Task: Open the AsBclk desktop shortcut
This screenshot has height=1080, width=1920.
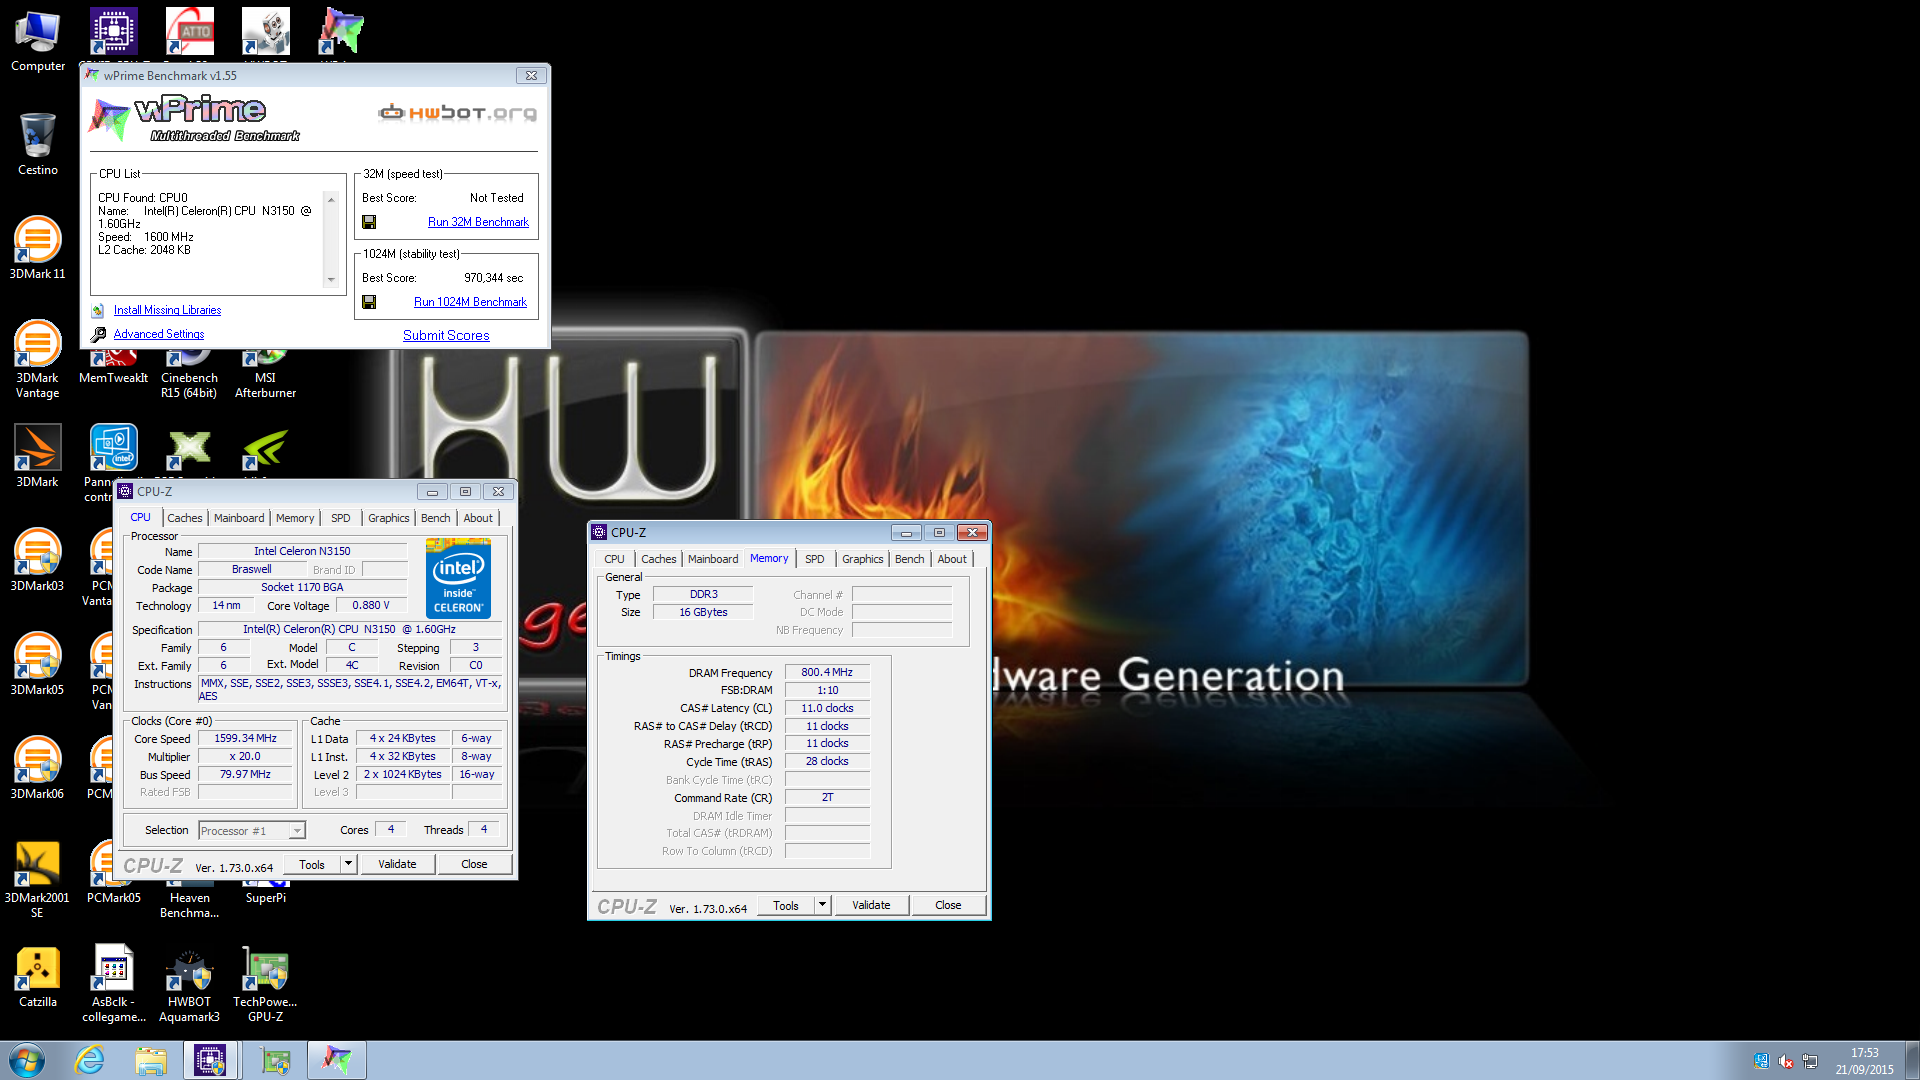Action: tap(114, 984)
